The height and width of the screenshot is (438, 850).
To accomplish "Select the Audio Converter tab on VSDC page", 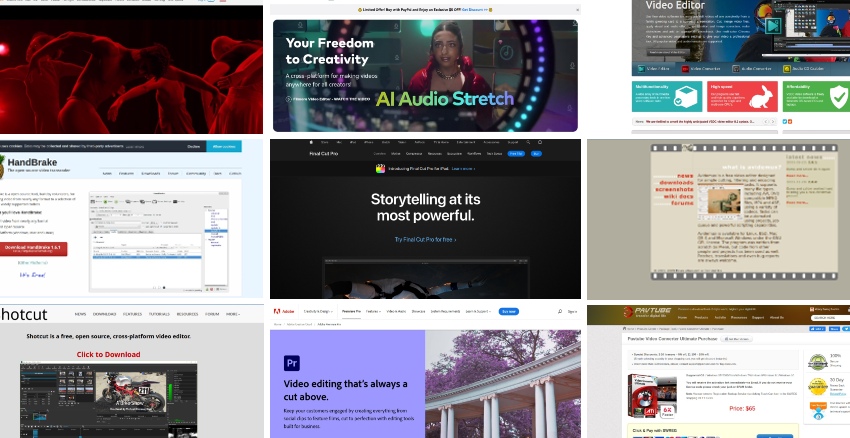I will 752,69.
